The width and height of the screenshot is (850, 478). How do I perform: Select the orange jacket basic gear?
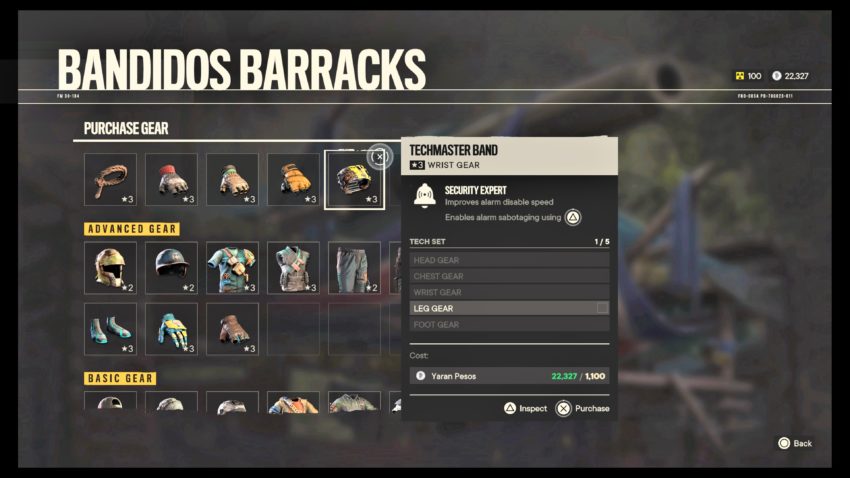click(x=293, y=402)
